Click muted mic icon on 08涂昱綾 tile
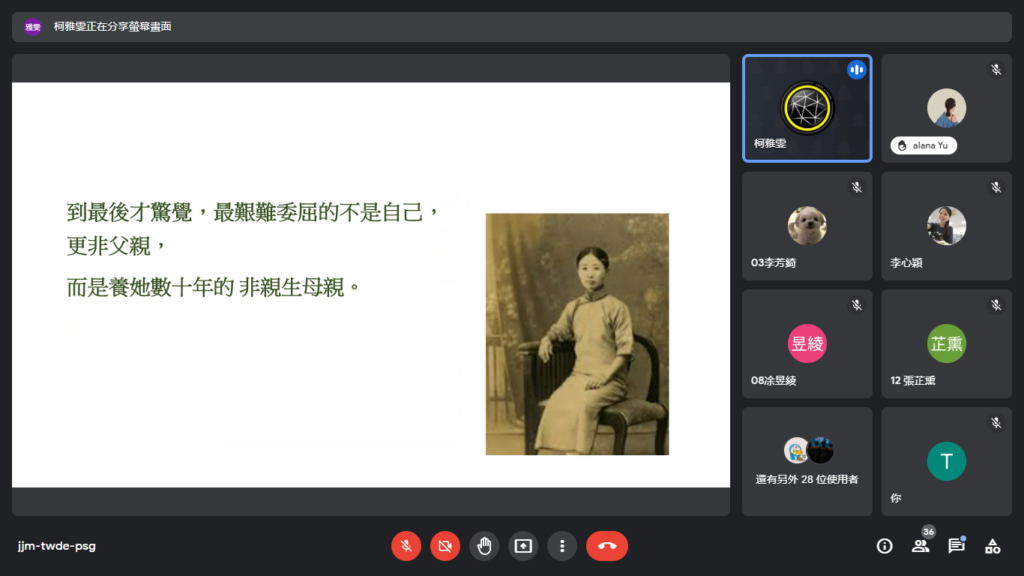The height and width of the screenshot is (576, 1024). [x=856, y=305]
